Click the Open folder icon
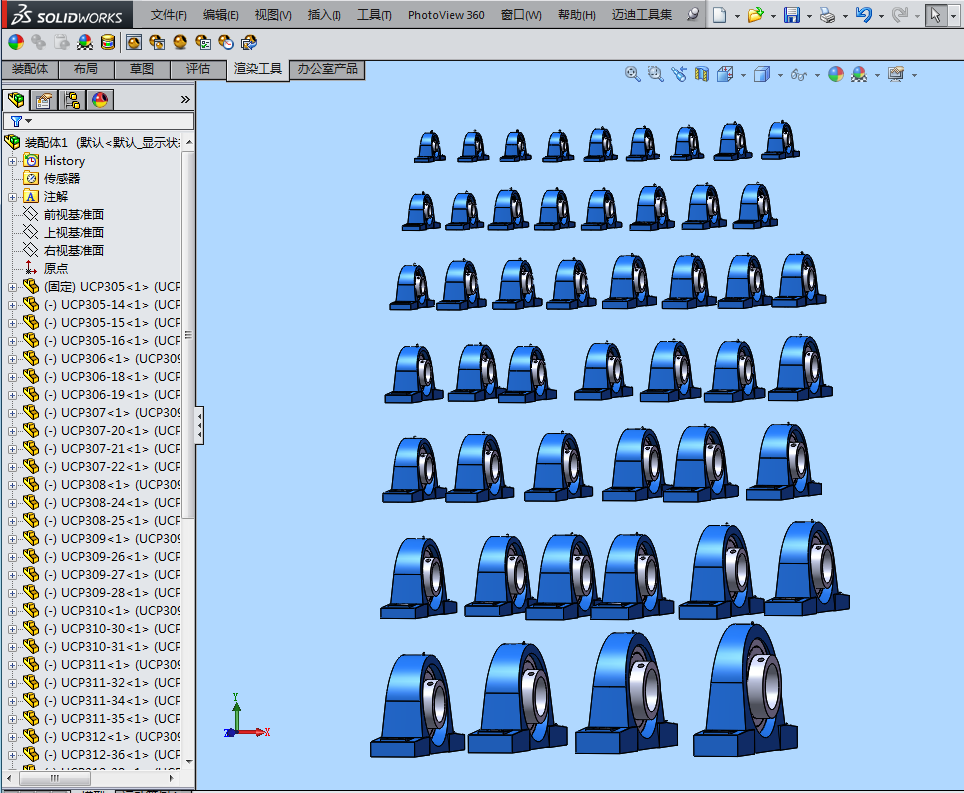The width and height of the screenshot is (964, 793). click(756, 15)
